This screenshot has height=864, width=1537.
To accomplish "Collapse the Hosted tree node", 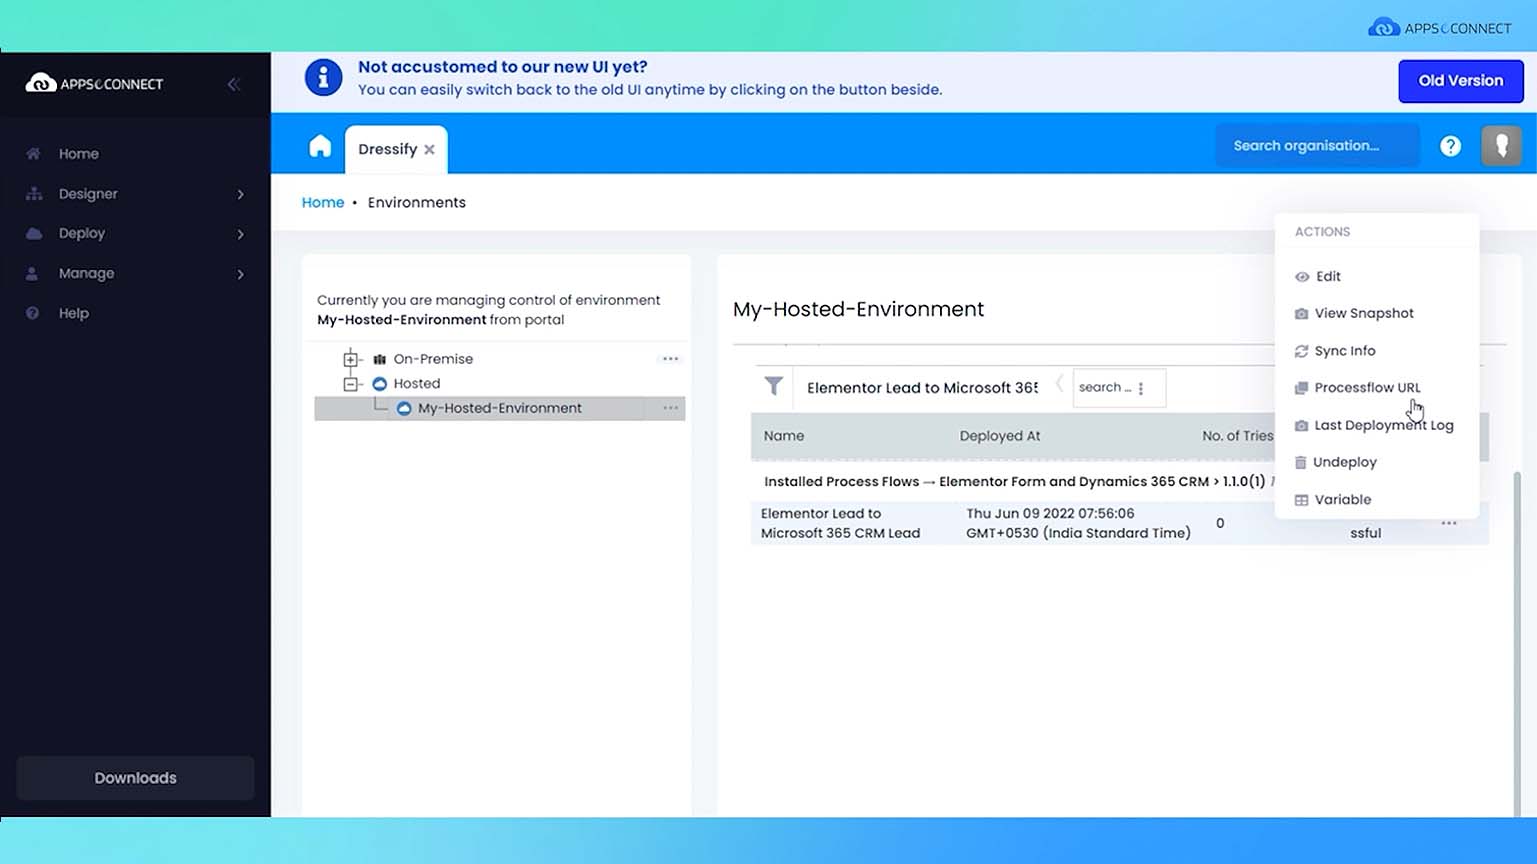I will pos(350,384).
